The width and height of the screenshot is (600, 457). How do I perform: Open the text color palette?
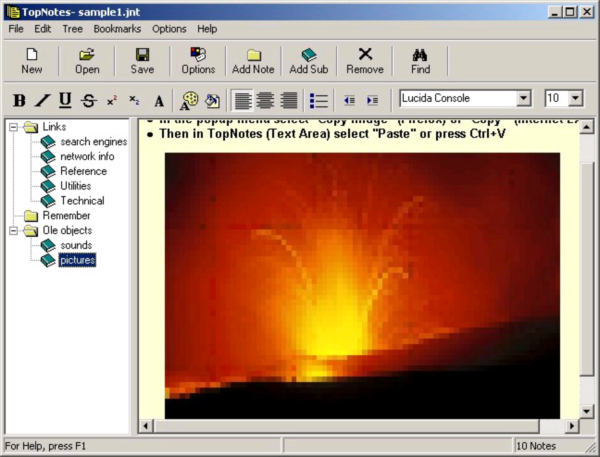pyautogui.click(x=188, y=100)
